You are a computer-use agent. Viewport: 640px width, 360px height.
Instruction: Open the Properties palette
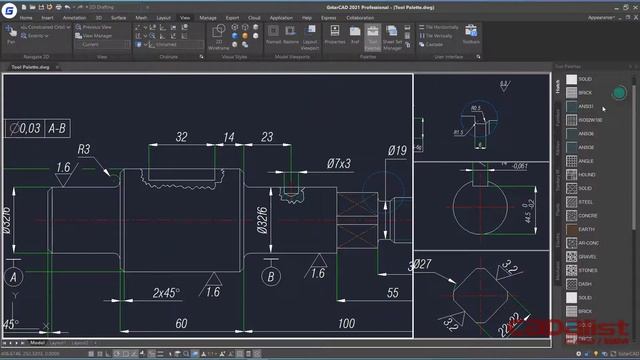point(335,34)
